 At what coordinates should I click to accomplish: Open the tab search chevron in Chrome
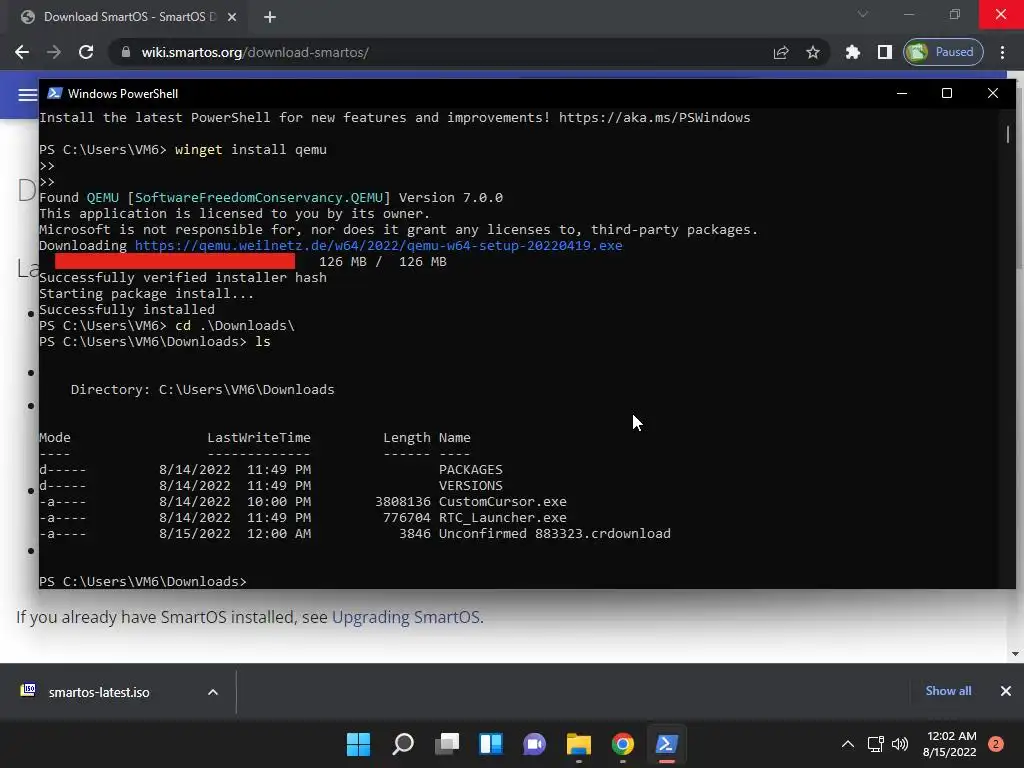tap(863, 14)
